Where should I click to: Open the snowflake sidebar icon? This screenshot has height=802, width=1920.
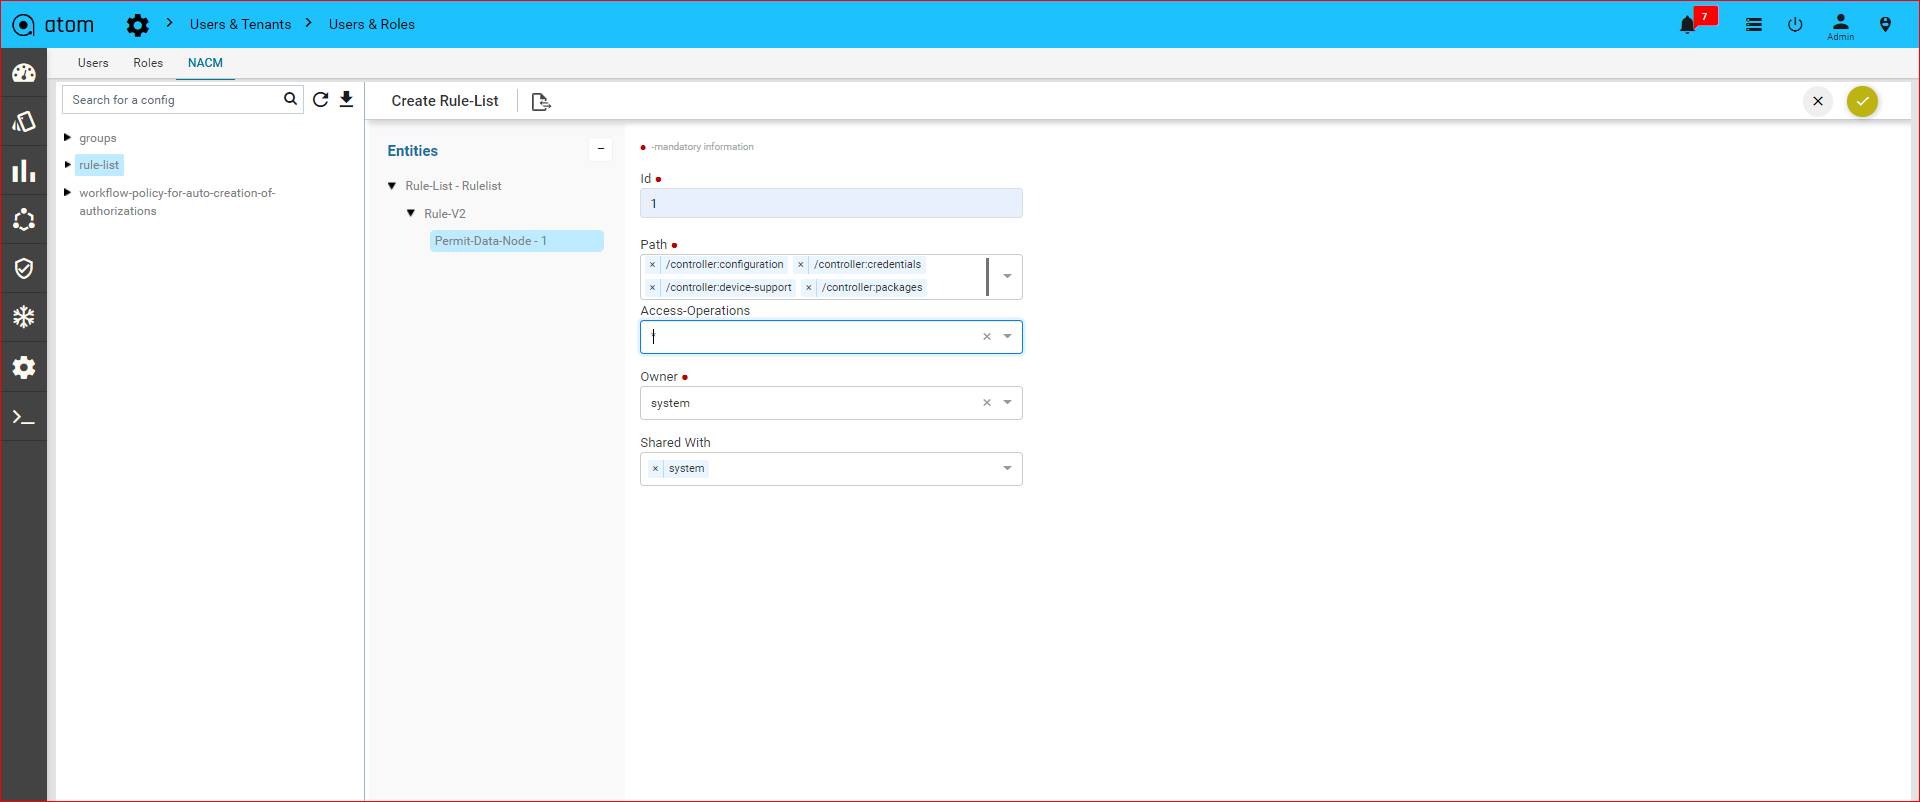[x=24, y=317]
